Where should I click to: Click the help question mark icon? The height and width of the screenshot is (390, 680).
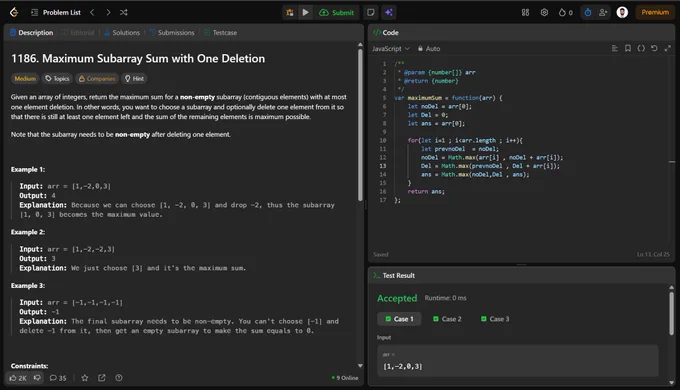118,378
